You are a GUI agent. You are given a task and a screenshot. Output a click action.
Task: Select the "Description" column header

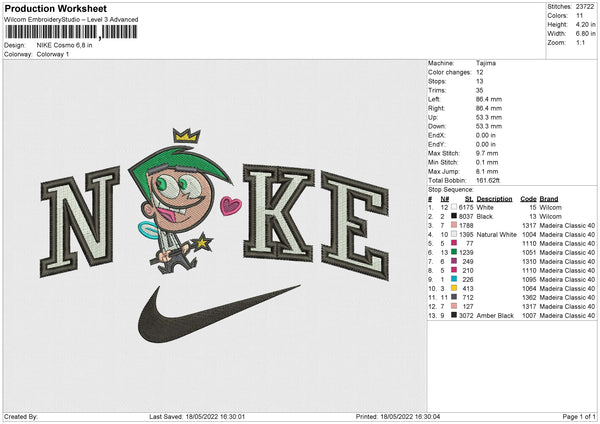click(494, 199)
